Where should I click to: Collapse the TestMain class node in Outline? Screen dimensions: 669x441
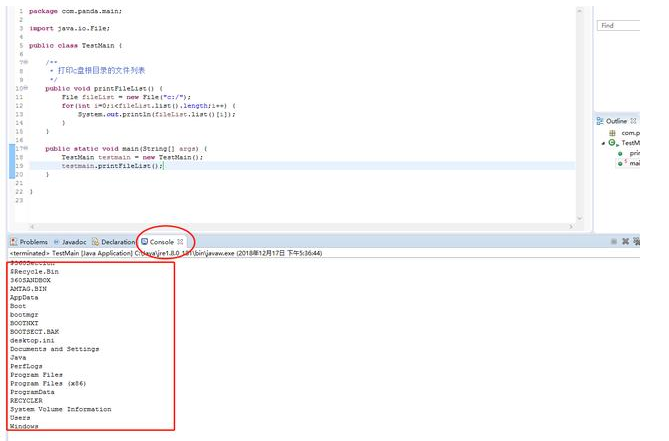[603, 143]
